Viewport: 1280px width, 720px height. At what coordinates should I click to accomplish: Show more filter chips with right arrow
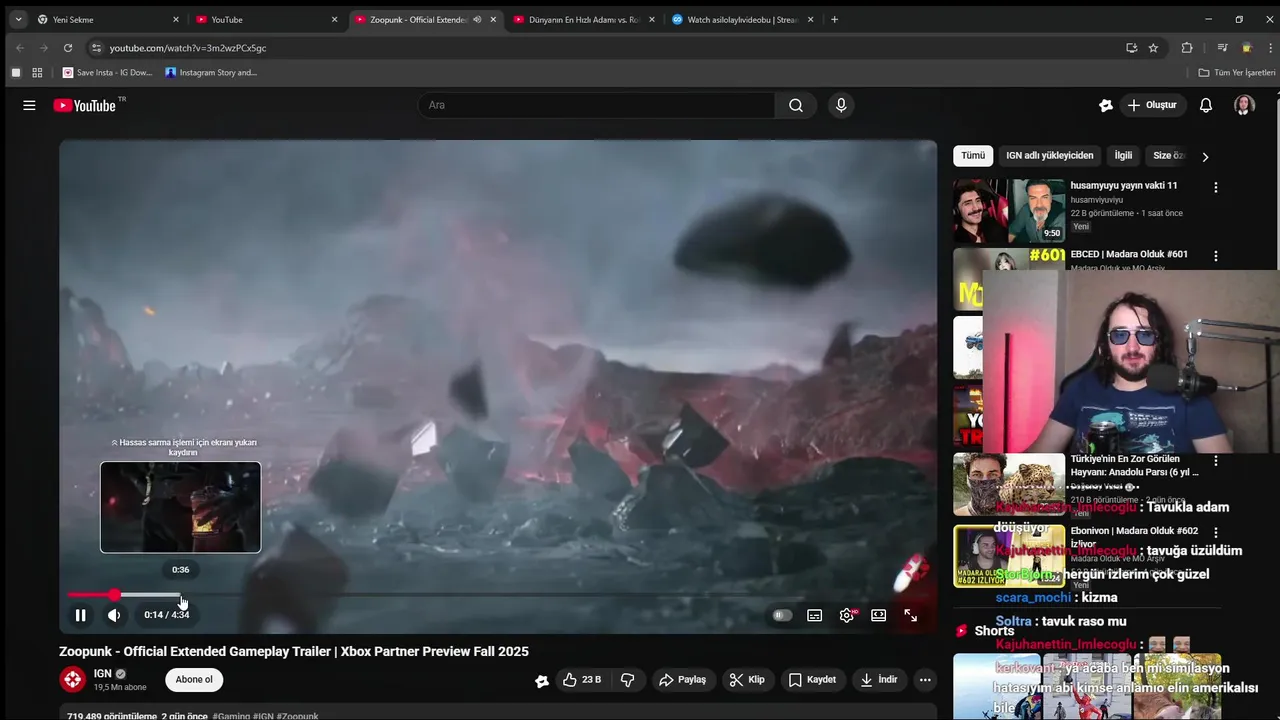click(1205, 157)
